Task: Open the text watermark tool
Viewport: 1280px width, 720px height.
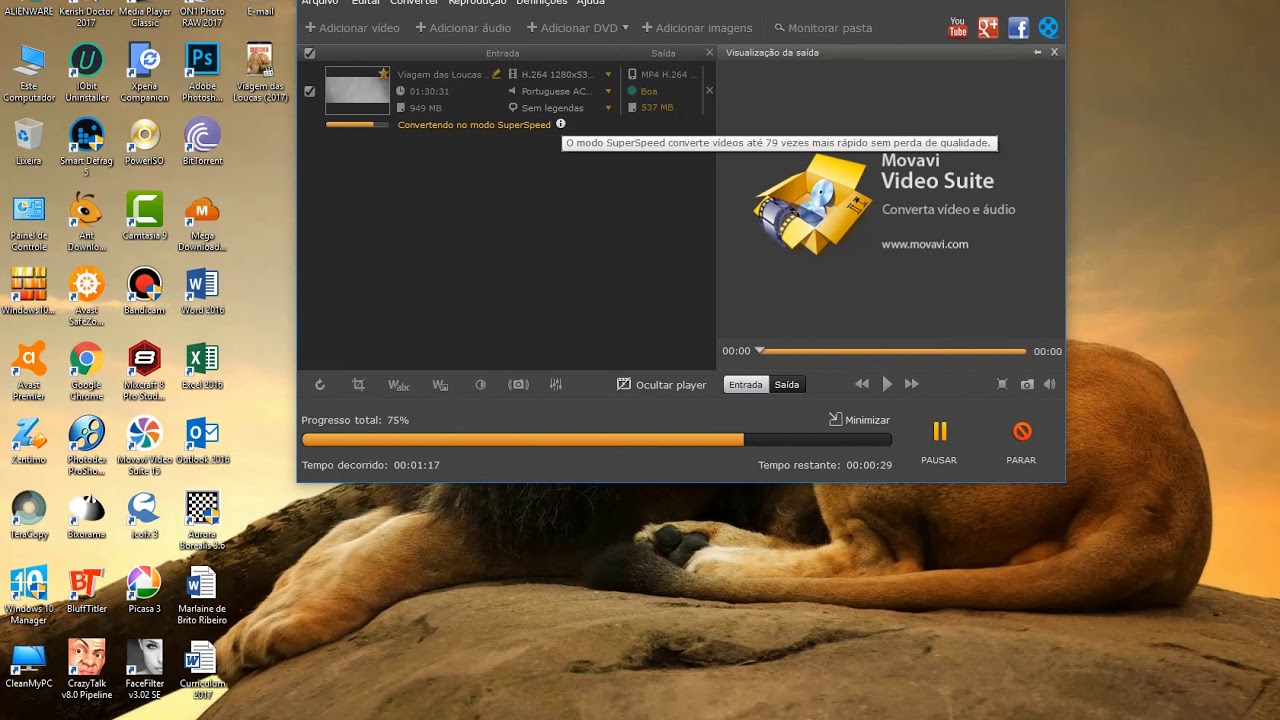Action: 398,385
